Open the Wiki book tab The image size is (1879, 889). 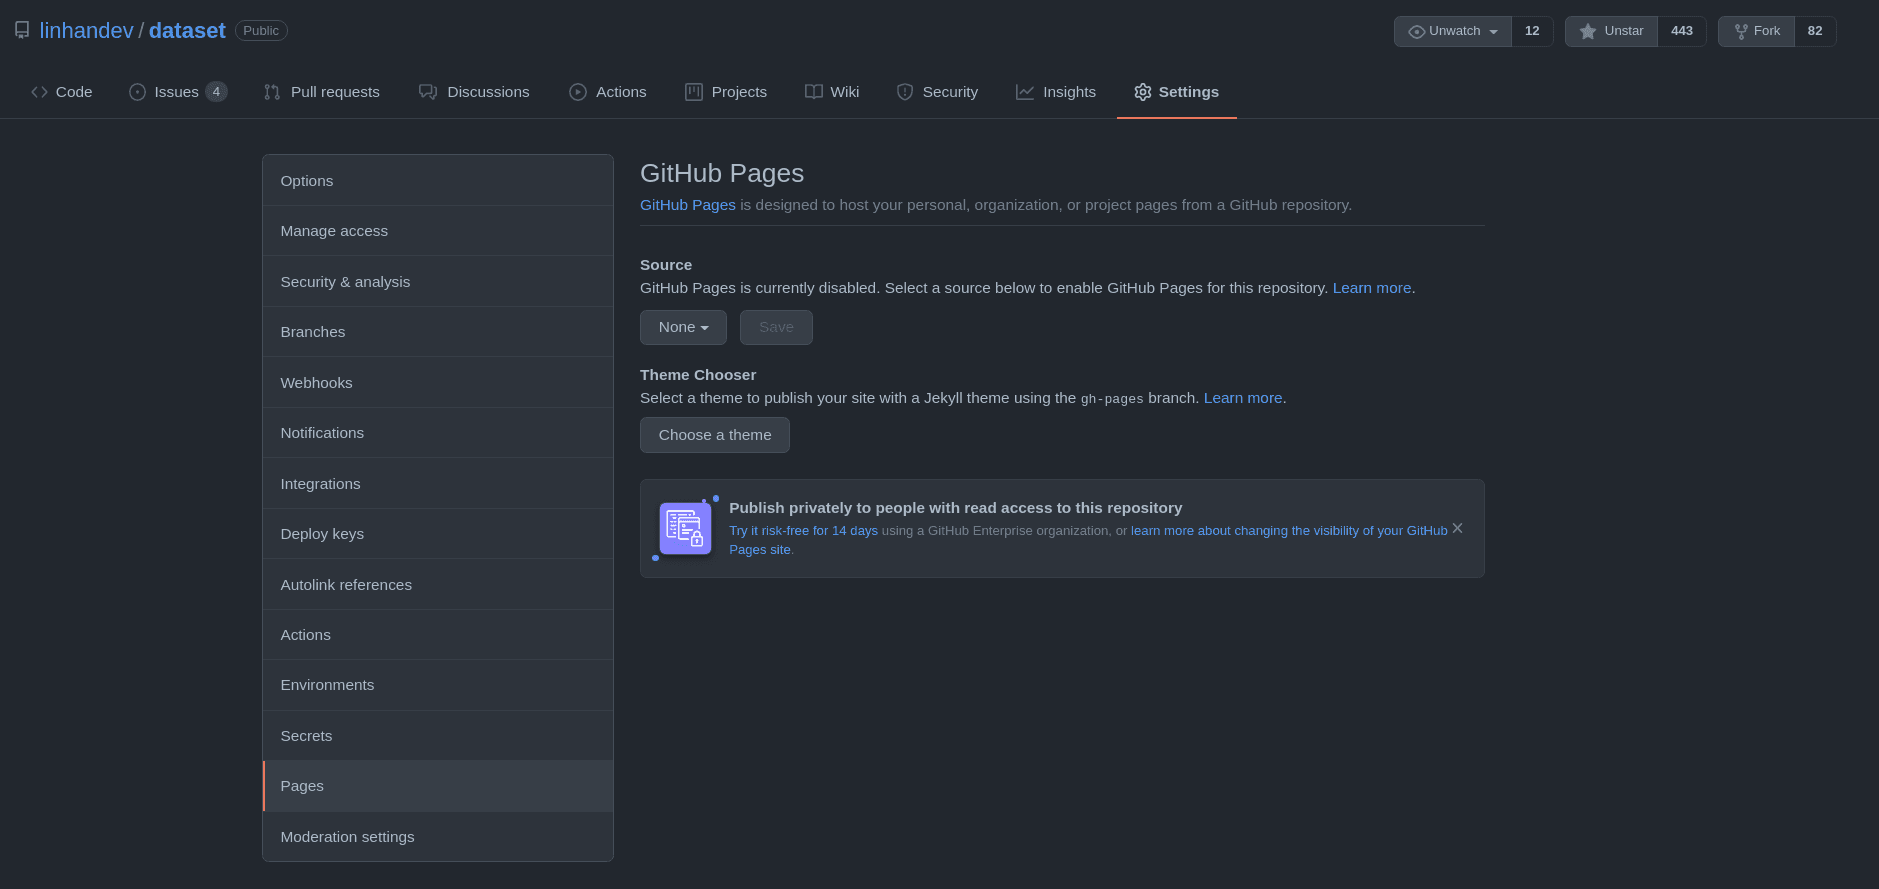[x=832, y=92]
